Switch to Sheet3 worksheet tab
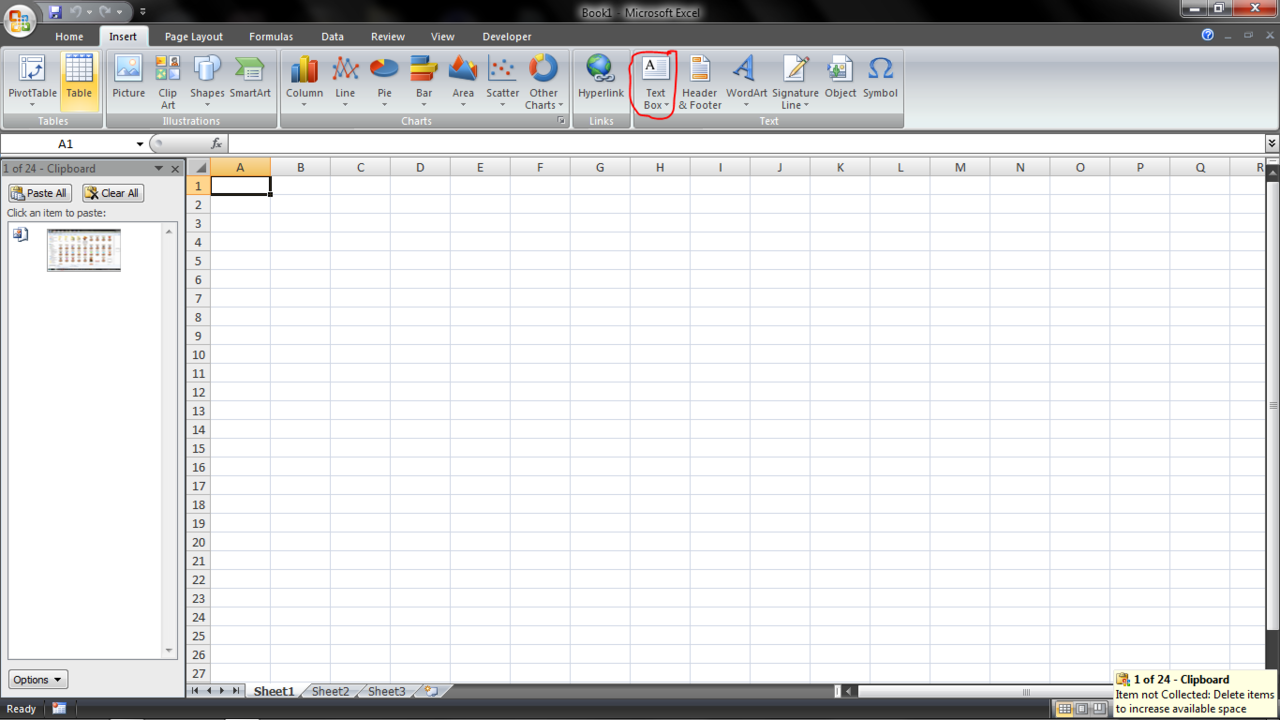This screenshot has width=1280, height=720. point(387,691)
